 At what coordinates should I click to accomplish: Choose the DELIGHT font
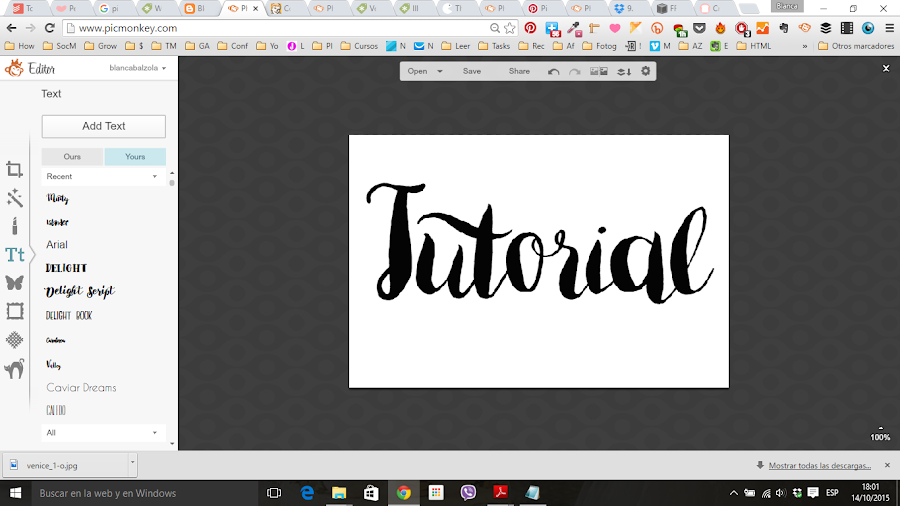(67, 268)
